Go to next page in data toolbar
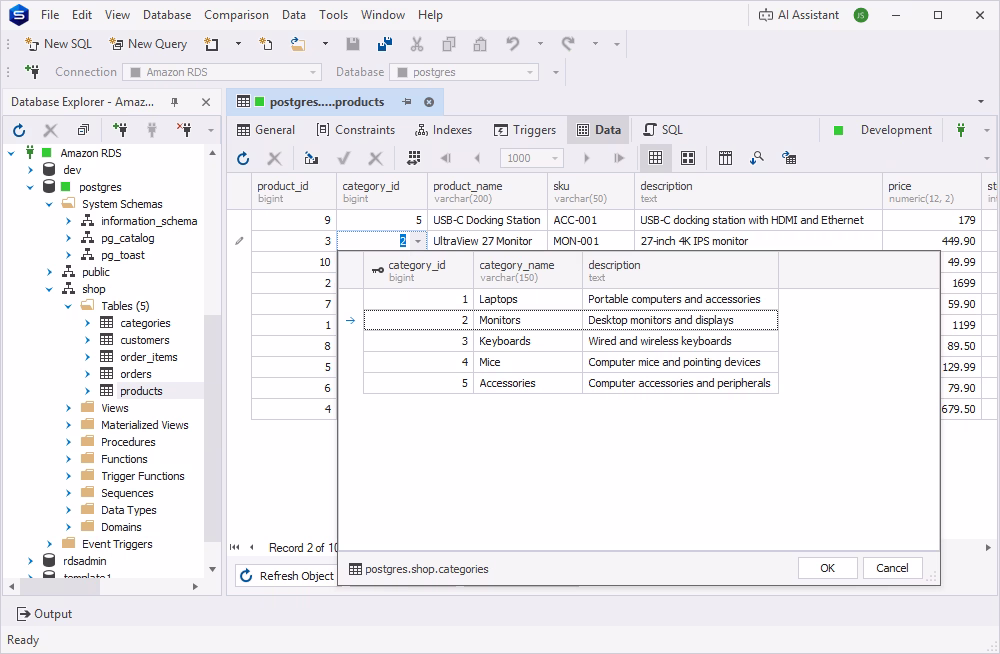This screenshot has width=1000, height=654. tap(587, 158)
